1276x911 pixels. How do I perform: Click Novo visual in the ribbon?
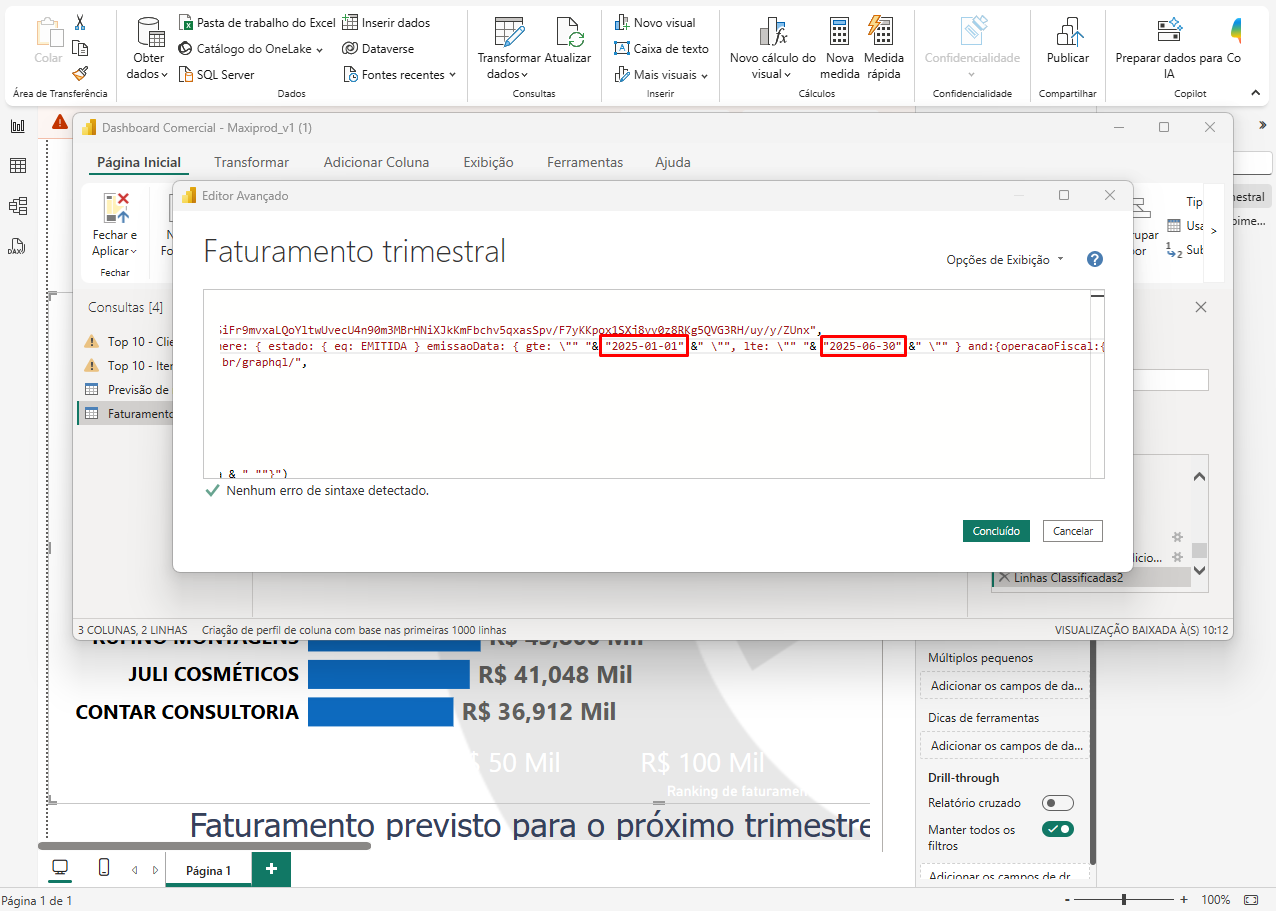pyautogui.click(x=655, y=22)
